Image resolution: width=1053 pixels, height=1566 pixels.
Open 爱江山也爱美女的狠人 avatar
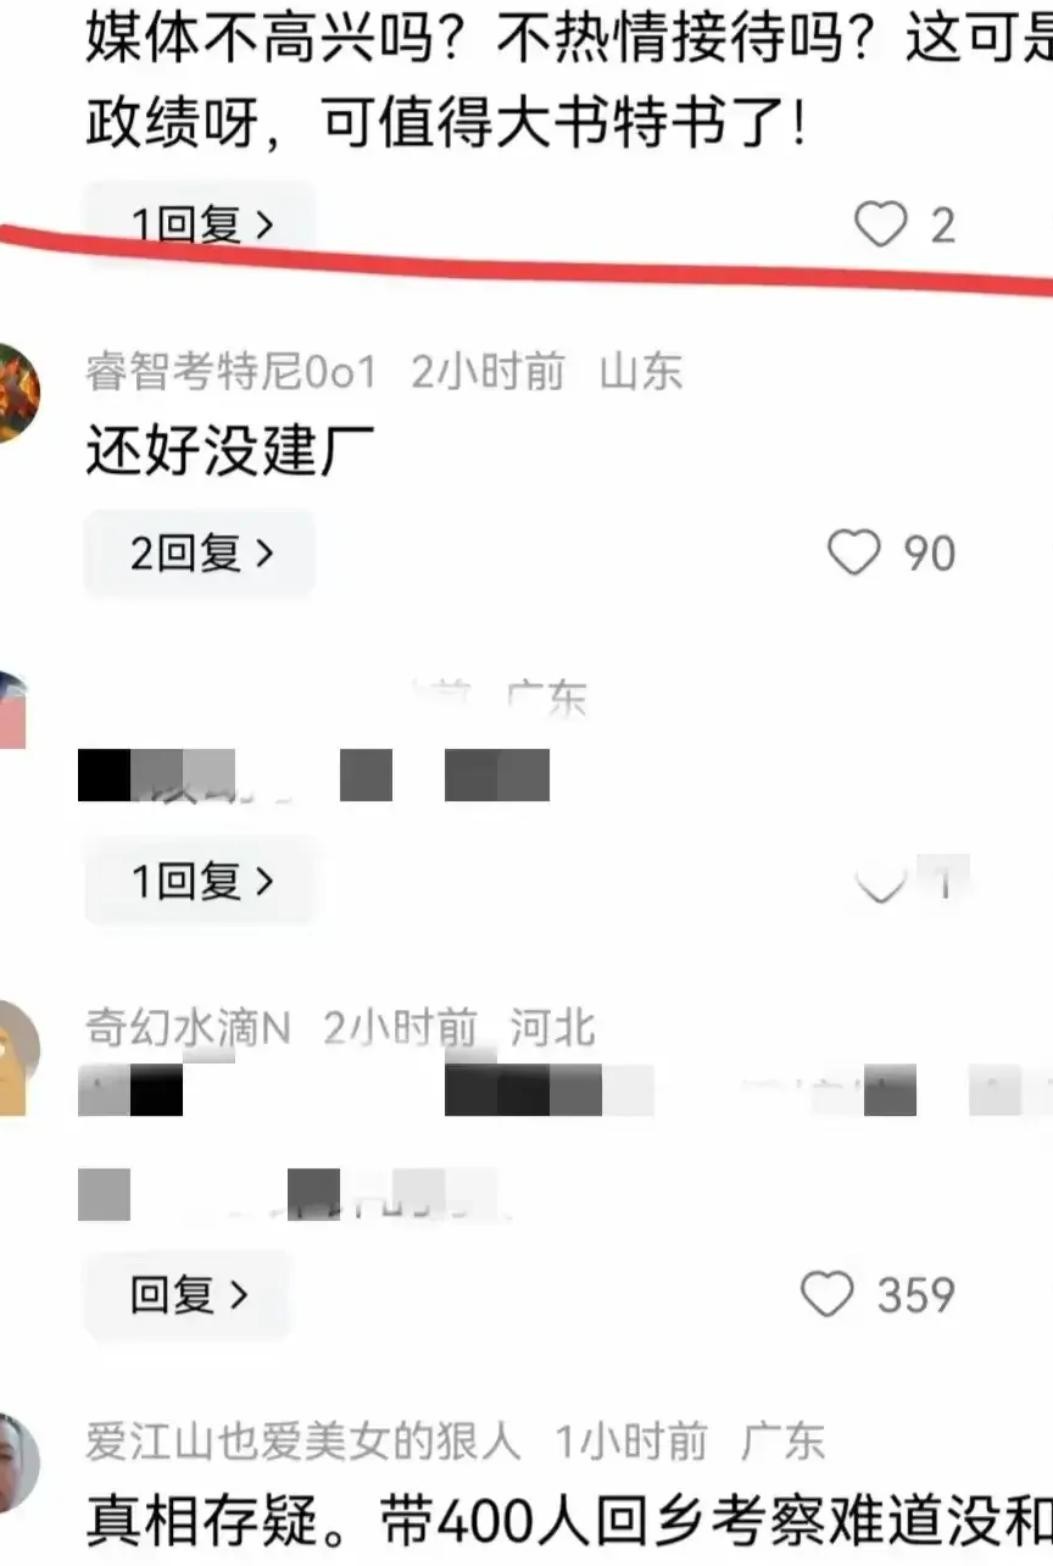pyautogui.click(x=18, y=1463)
